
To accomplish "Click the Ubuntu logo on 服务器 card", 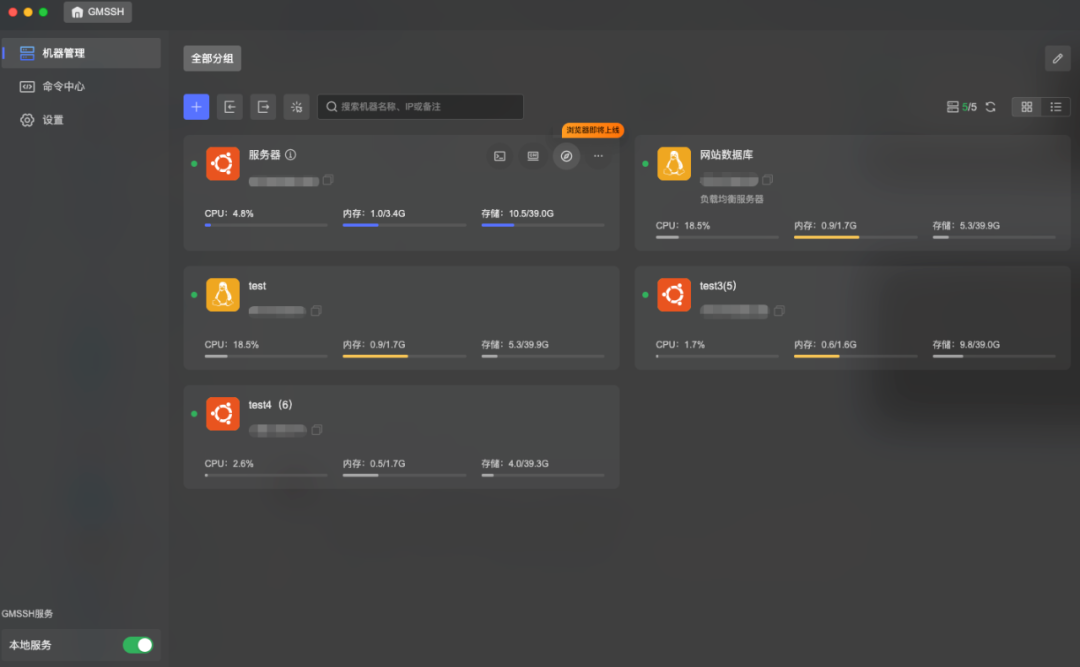I will pos(222,164).
